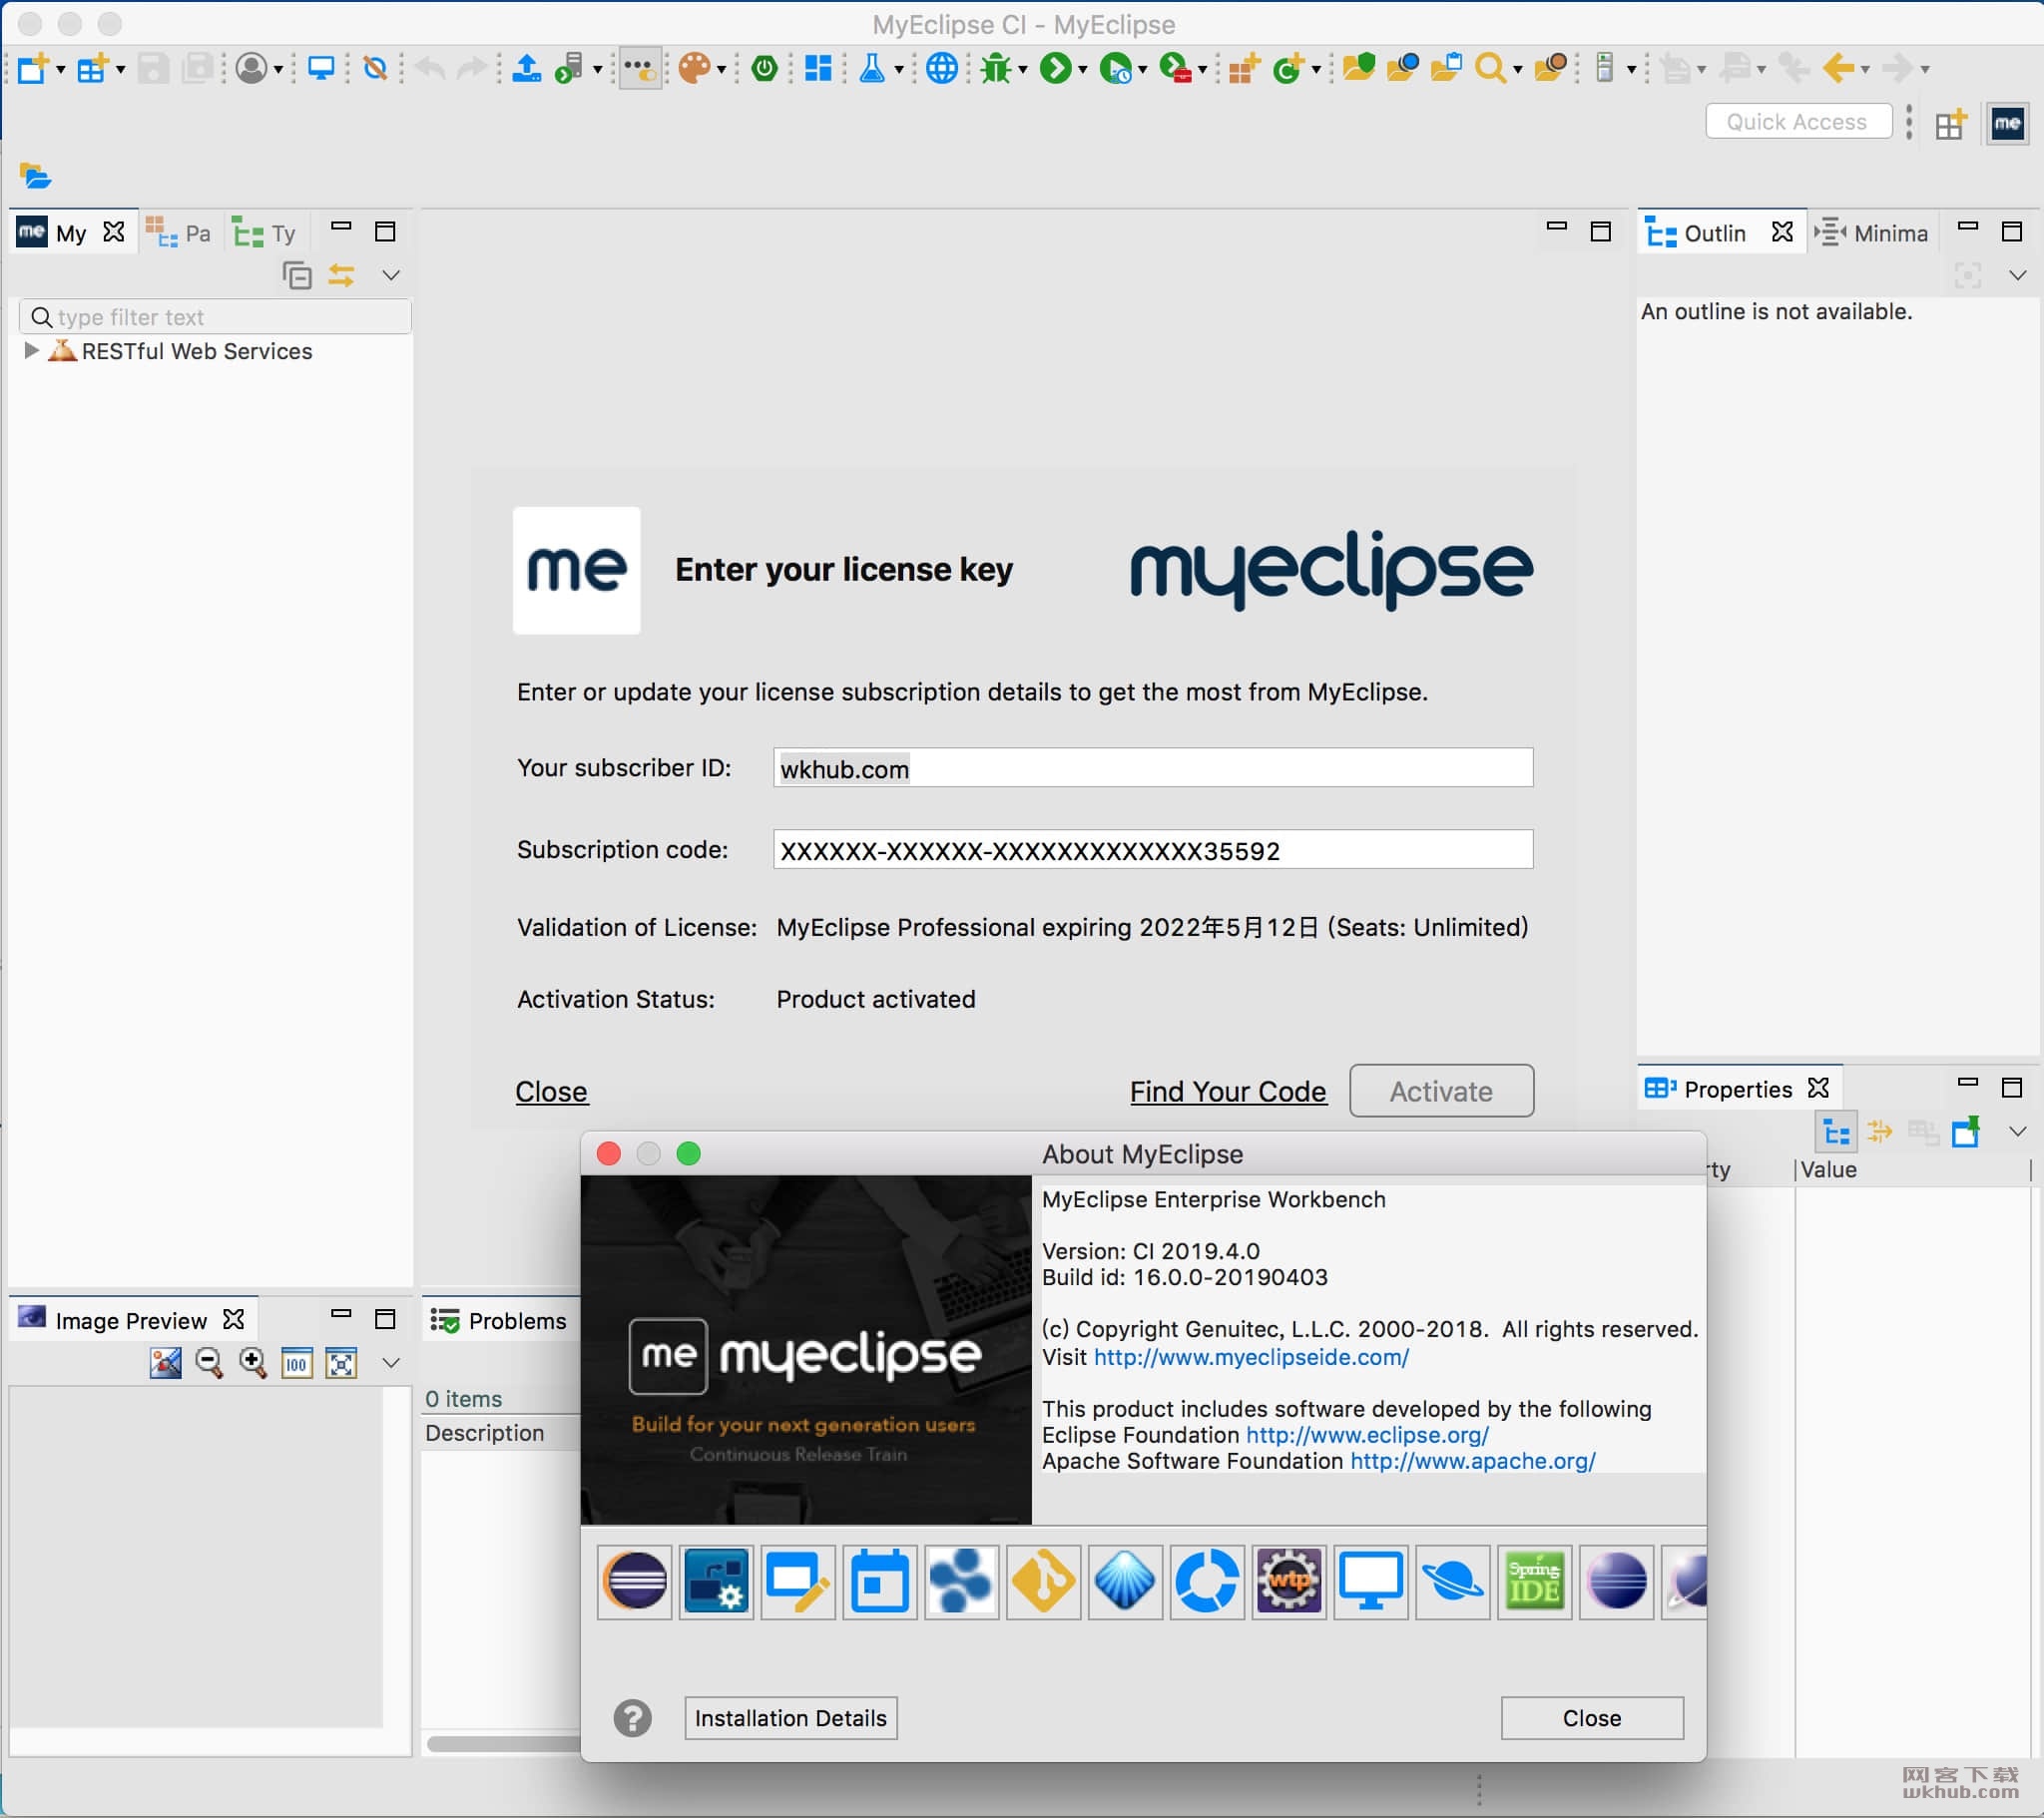Viewport: 2044px width, 1818px height.
Task: Switch to the Minima view tab
Action: (x=1872, y=233)
